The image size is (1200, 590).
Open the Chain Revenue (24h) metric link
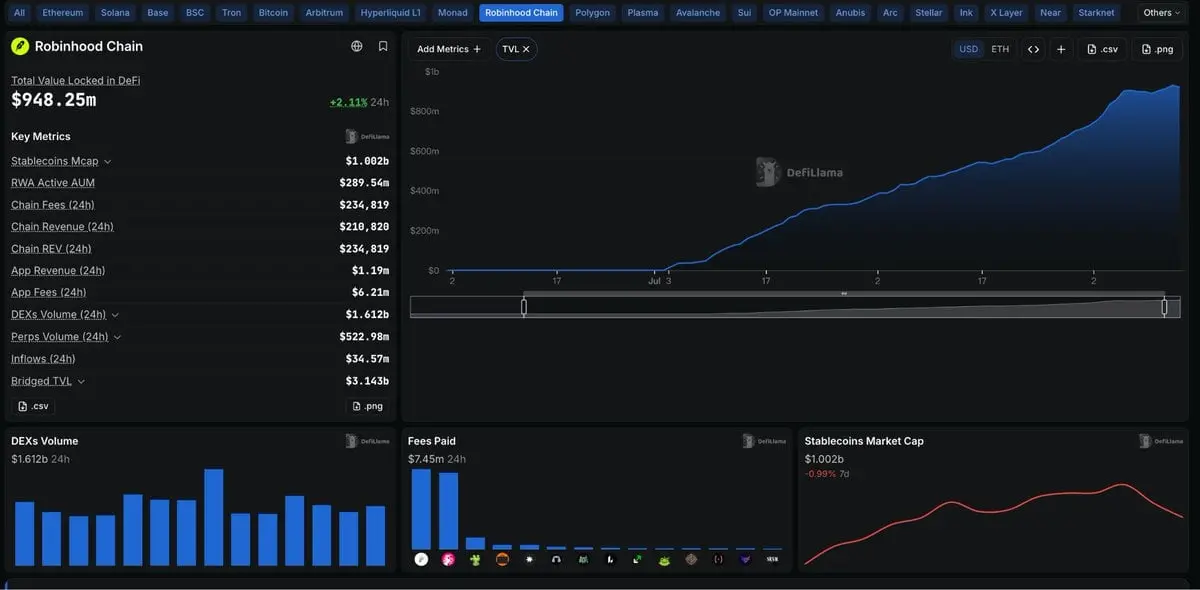[62, 227]
